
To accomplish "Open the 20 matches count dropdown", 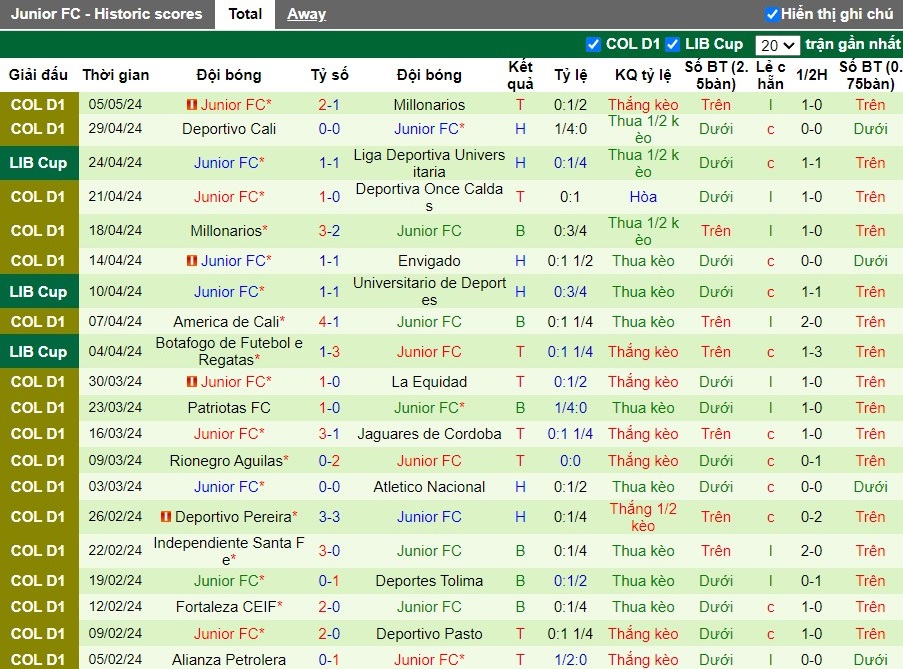I will 777,45.
